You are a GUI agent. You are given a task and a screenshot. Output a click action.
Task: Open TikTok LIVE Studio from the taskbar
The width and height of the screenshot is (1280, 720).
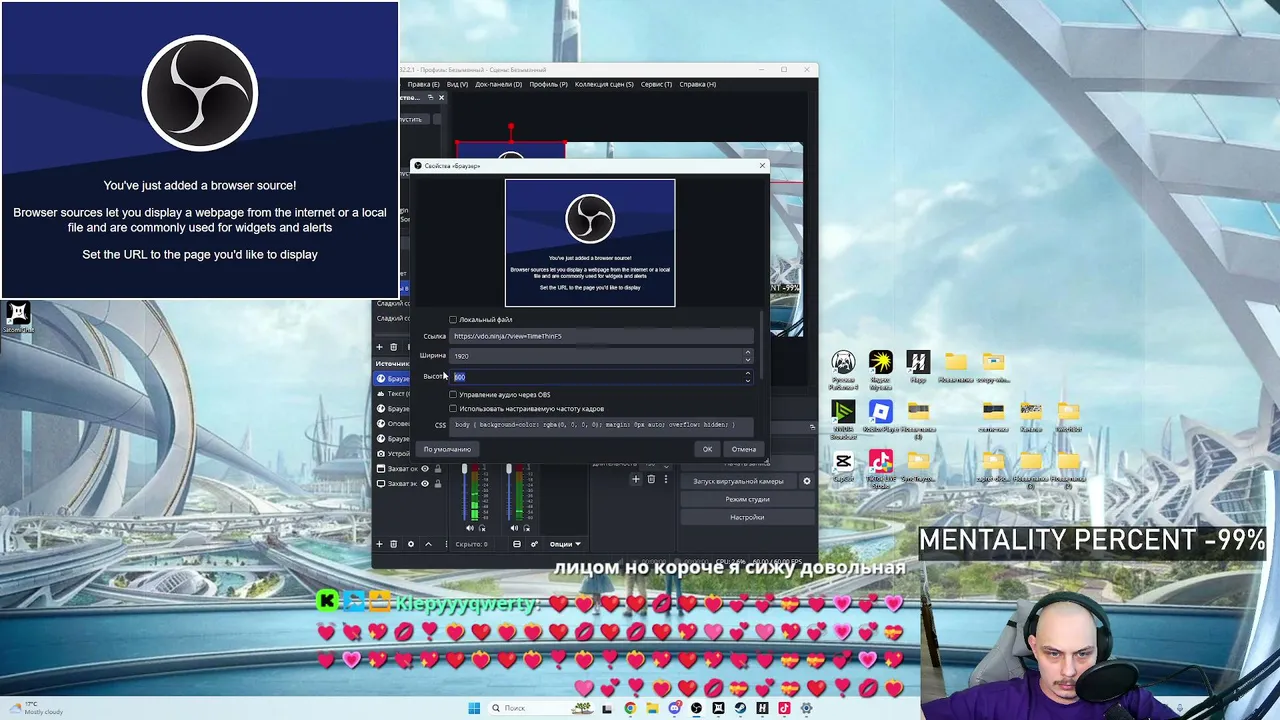click(784, 708)
